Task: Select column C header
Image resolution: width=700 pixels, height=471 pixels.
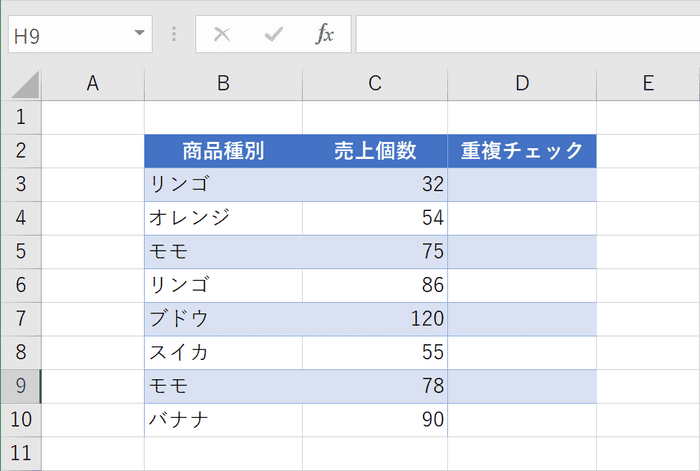Action: (375, 83)
